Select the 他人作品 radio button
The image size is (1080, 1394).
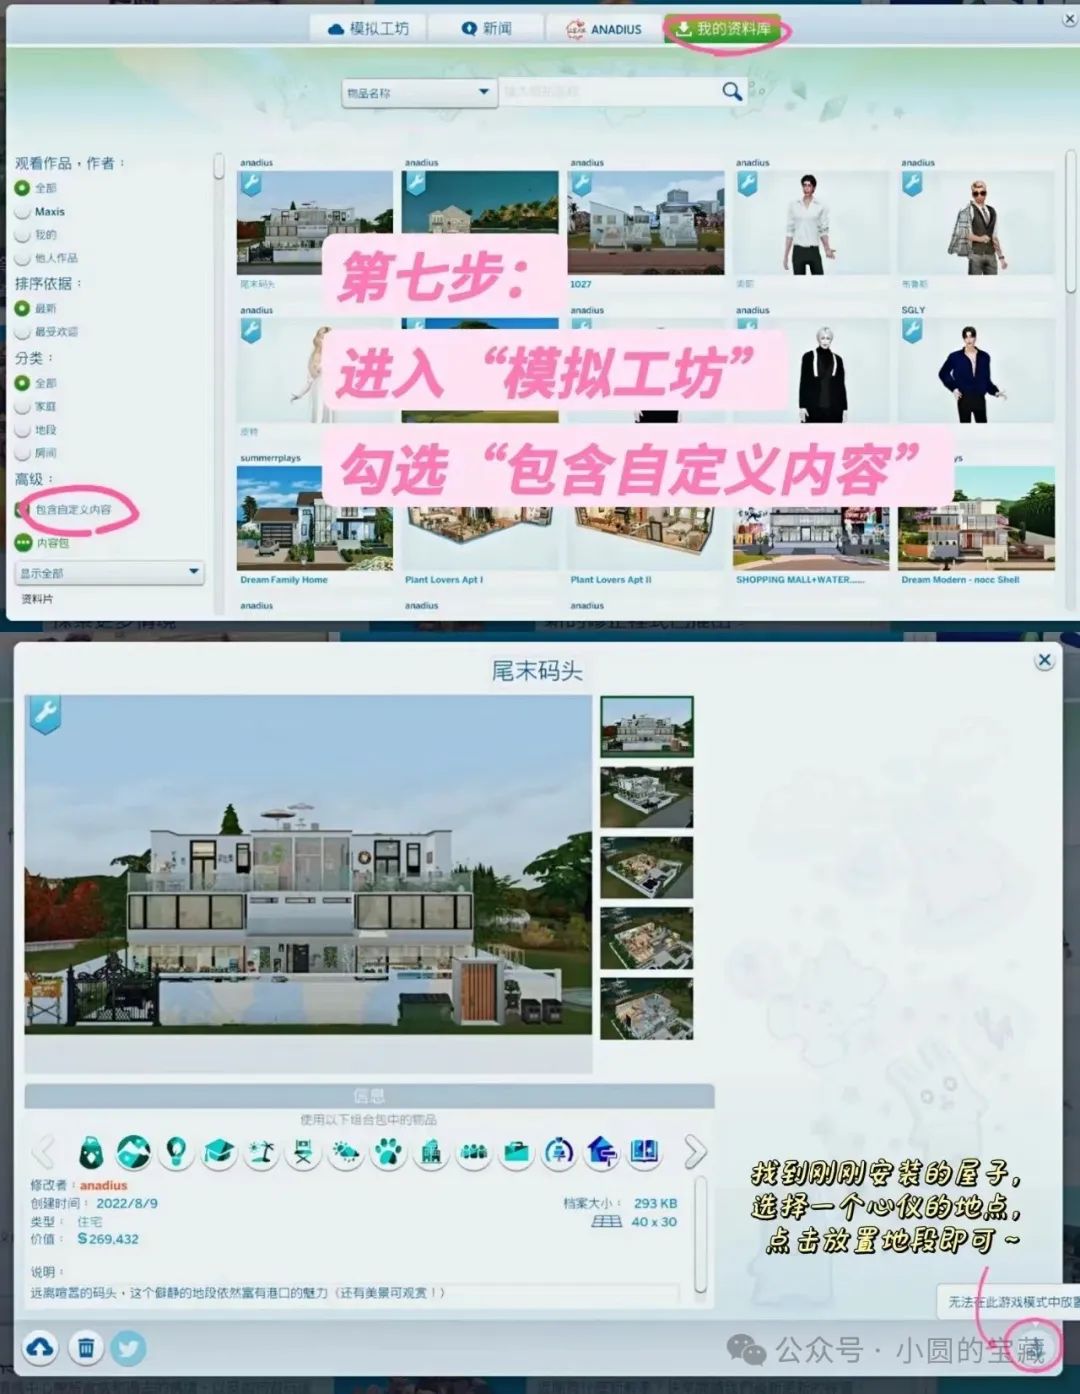22,258
